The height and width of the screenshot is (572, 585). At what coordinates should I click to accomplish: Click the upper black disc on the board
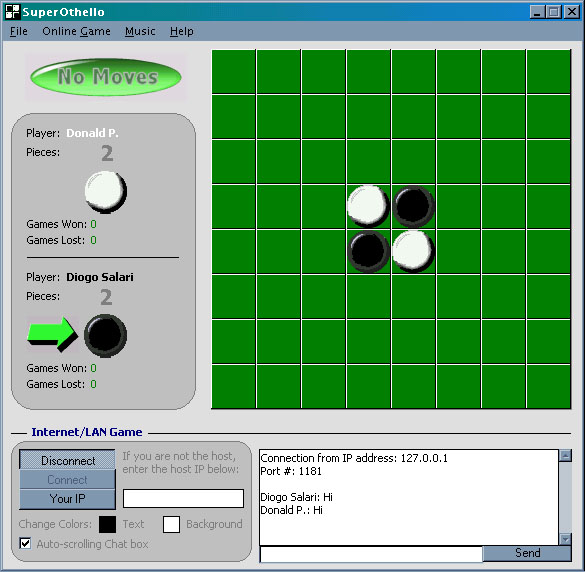413,206
